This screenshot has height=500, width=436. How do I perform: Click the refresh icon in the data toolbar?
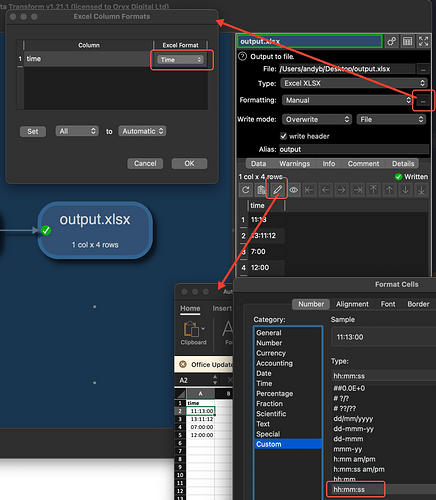246,190
